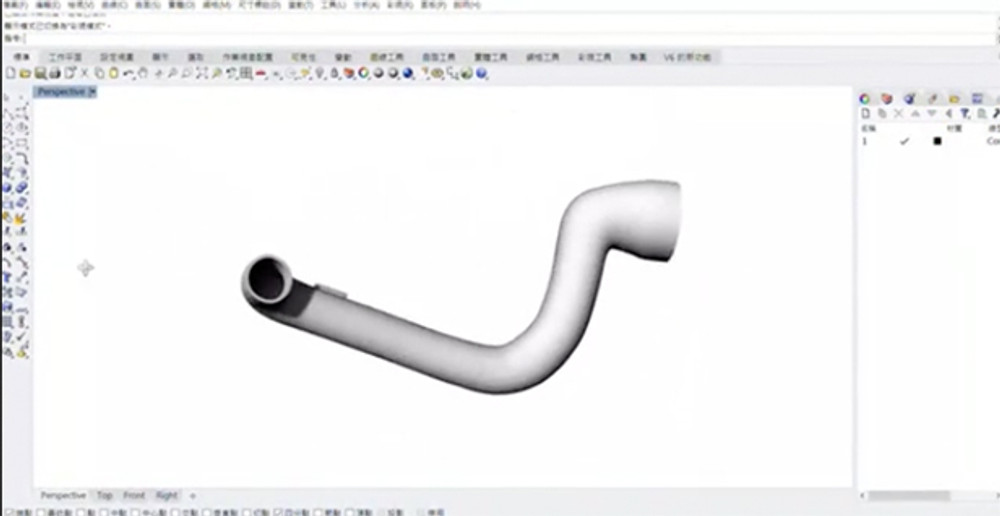The image size is (1000, 516).
Task: Toggle the 中心點 osnap checkbox
Action: click(136, 512)
